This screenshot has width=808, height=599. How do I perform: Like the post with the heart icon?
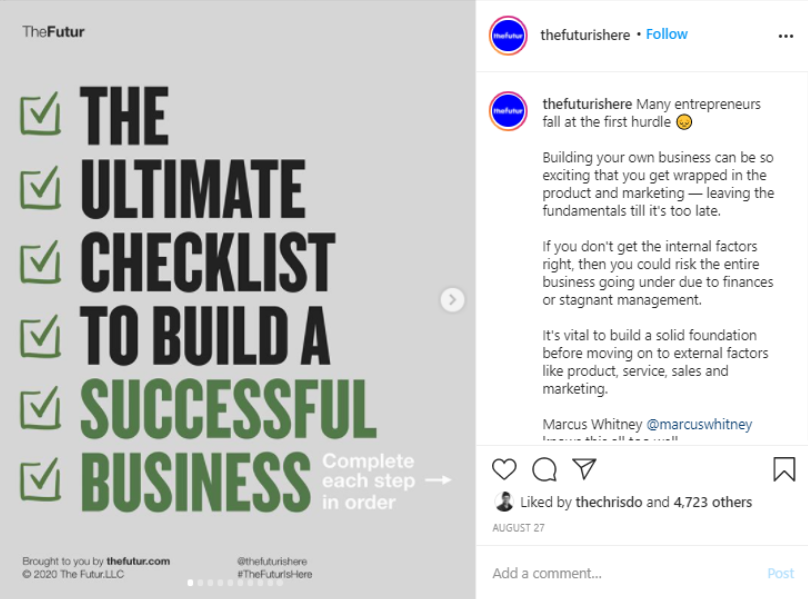505,469
